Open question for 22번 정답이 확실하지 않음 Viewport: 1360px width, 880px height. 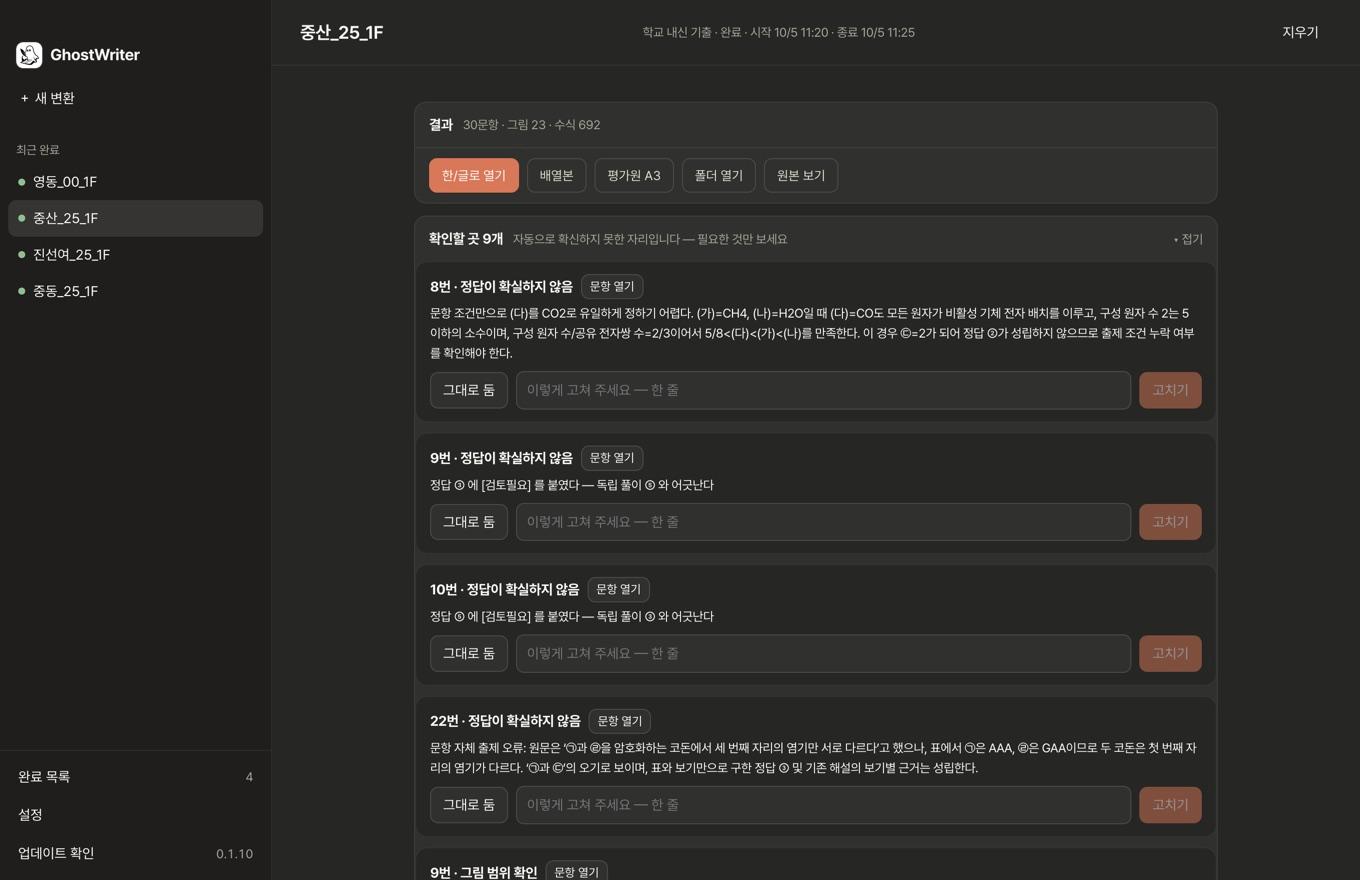[x=620, y=721]
